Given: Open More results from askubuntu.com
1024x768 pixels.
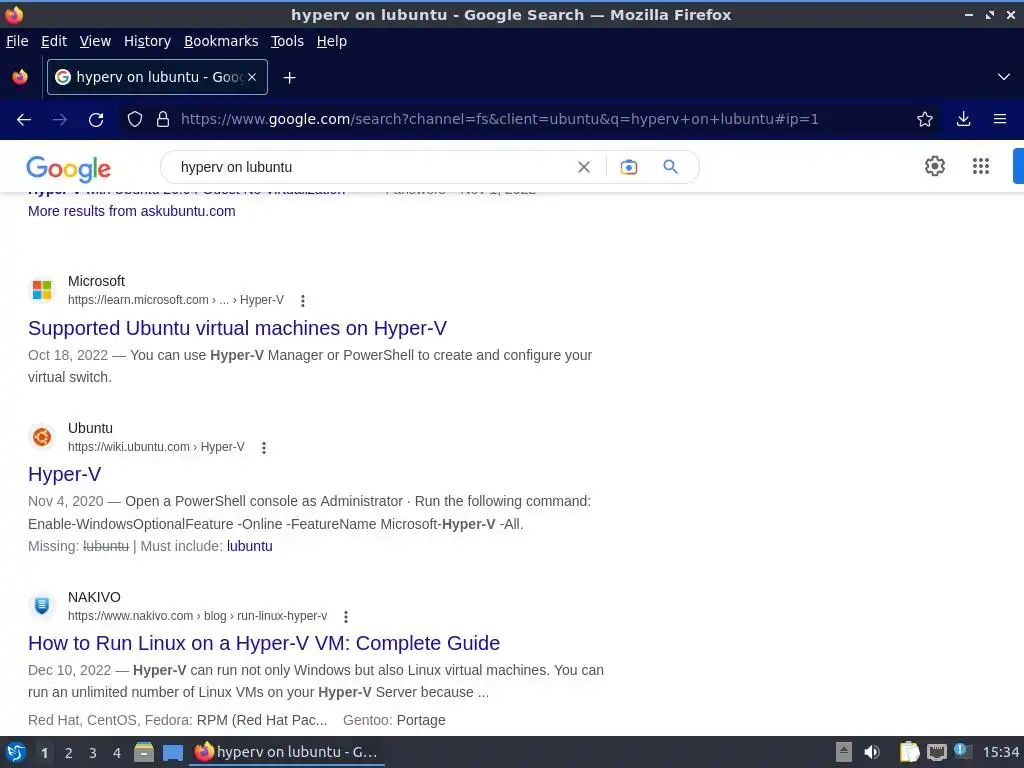Looking at the screenshot, I should (131, 211).
